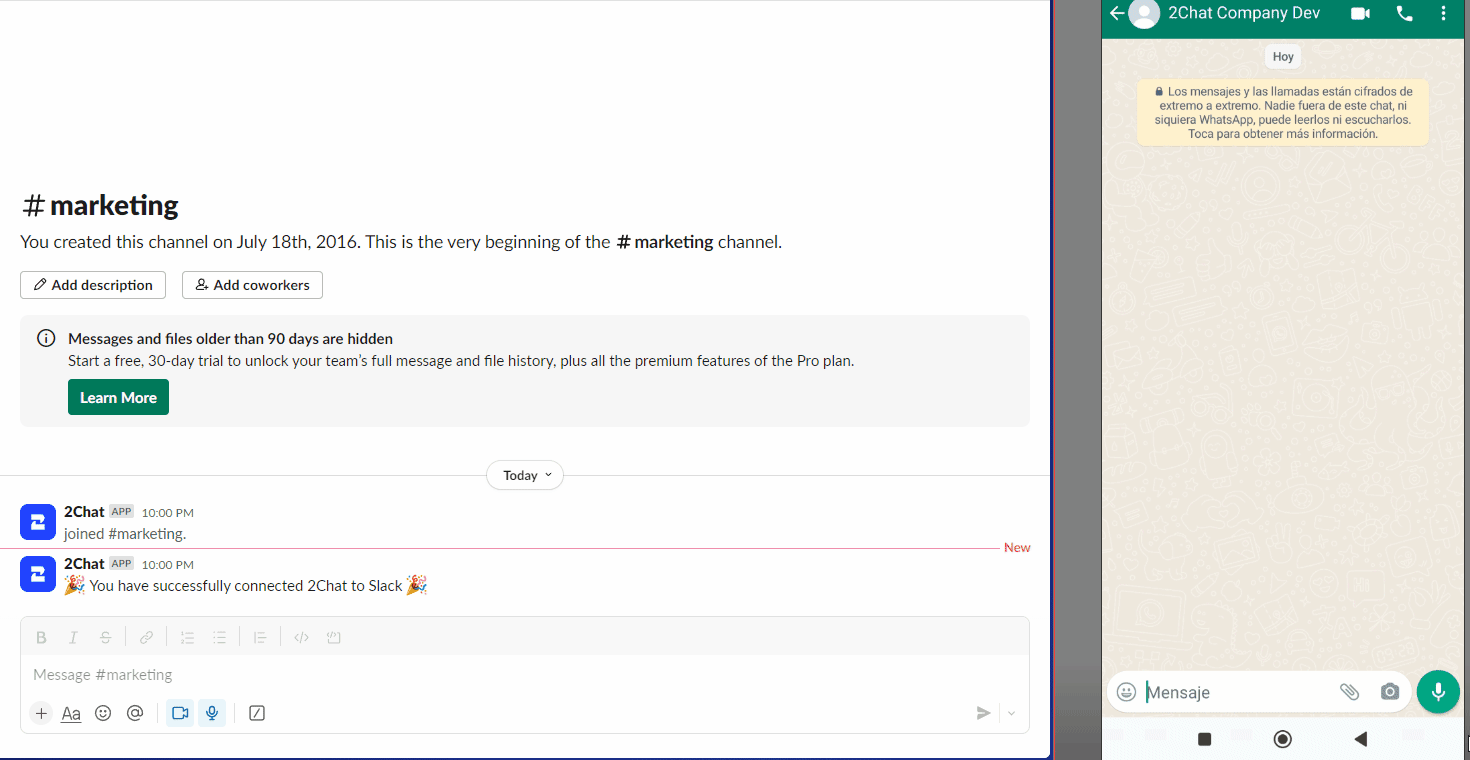Viewport: 1470px width, 760px height.
Task: Click the #marketing channel heading
Action: click(x=100, y=205)
